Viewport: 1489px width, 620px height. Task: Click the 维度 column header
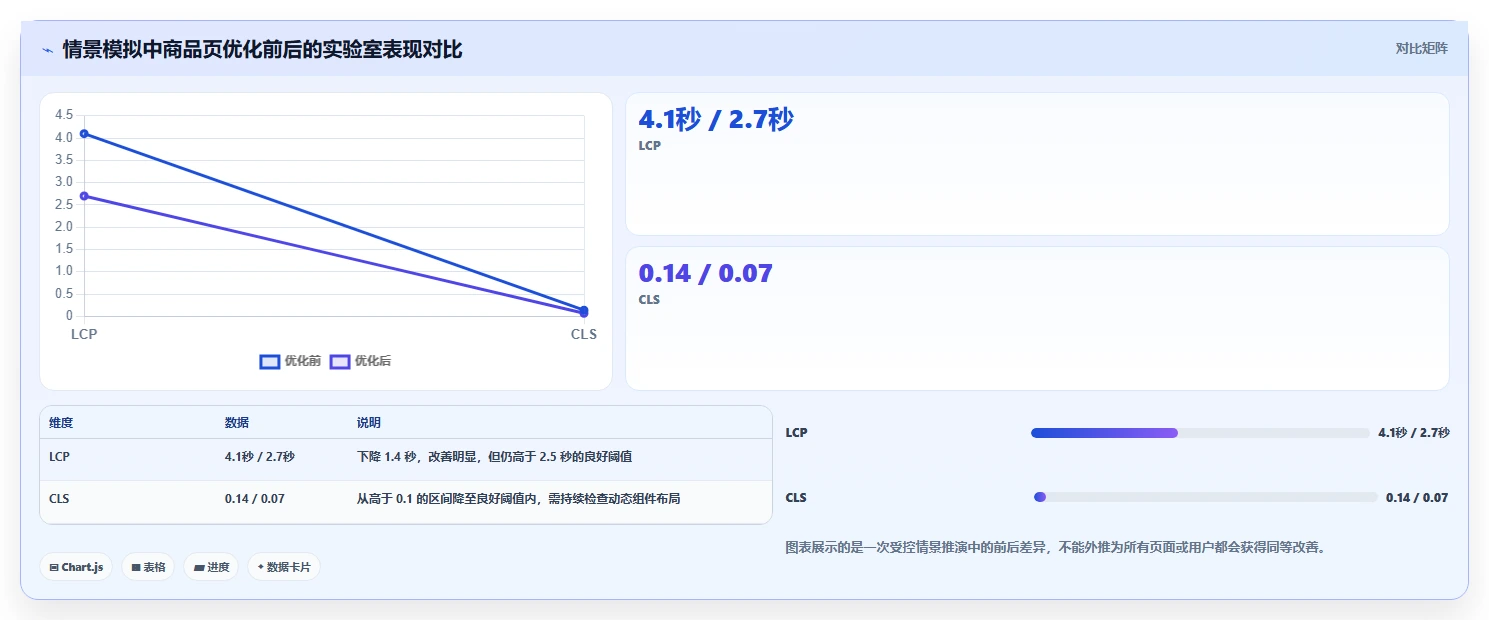click(x=61, y=423)
